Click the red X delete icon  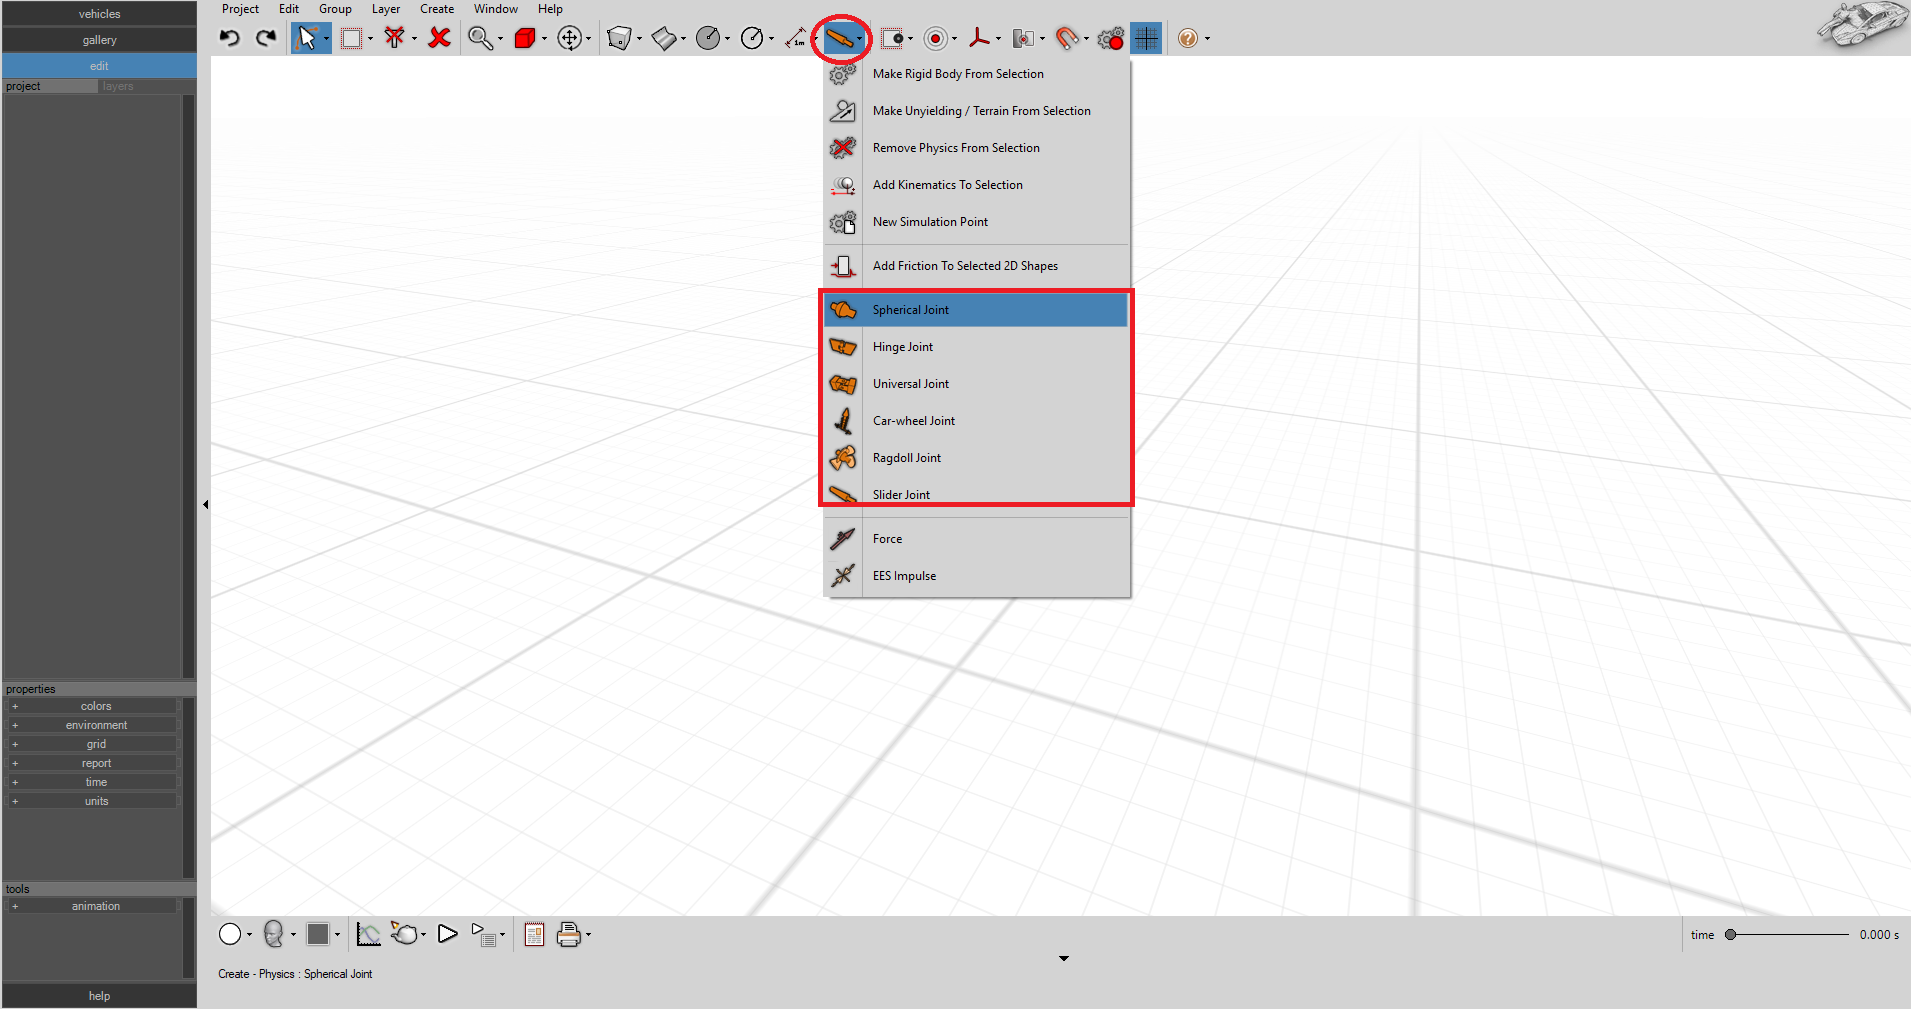pos(439,38)
